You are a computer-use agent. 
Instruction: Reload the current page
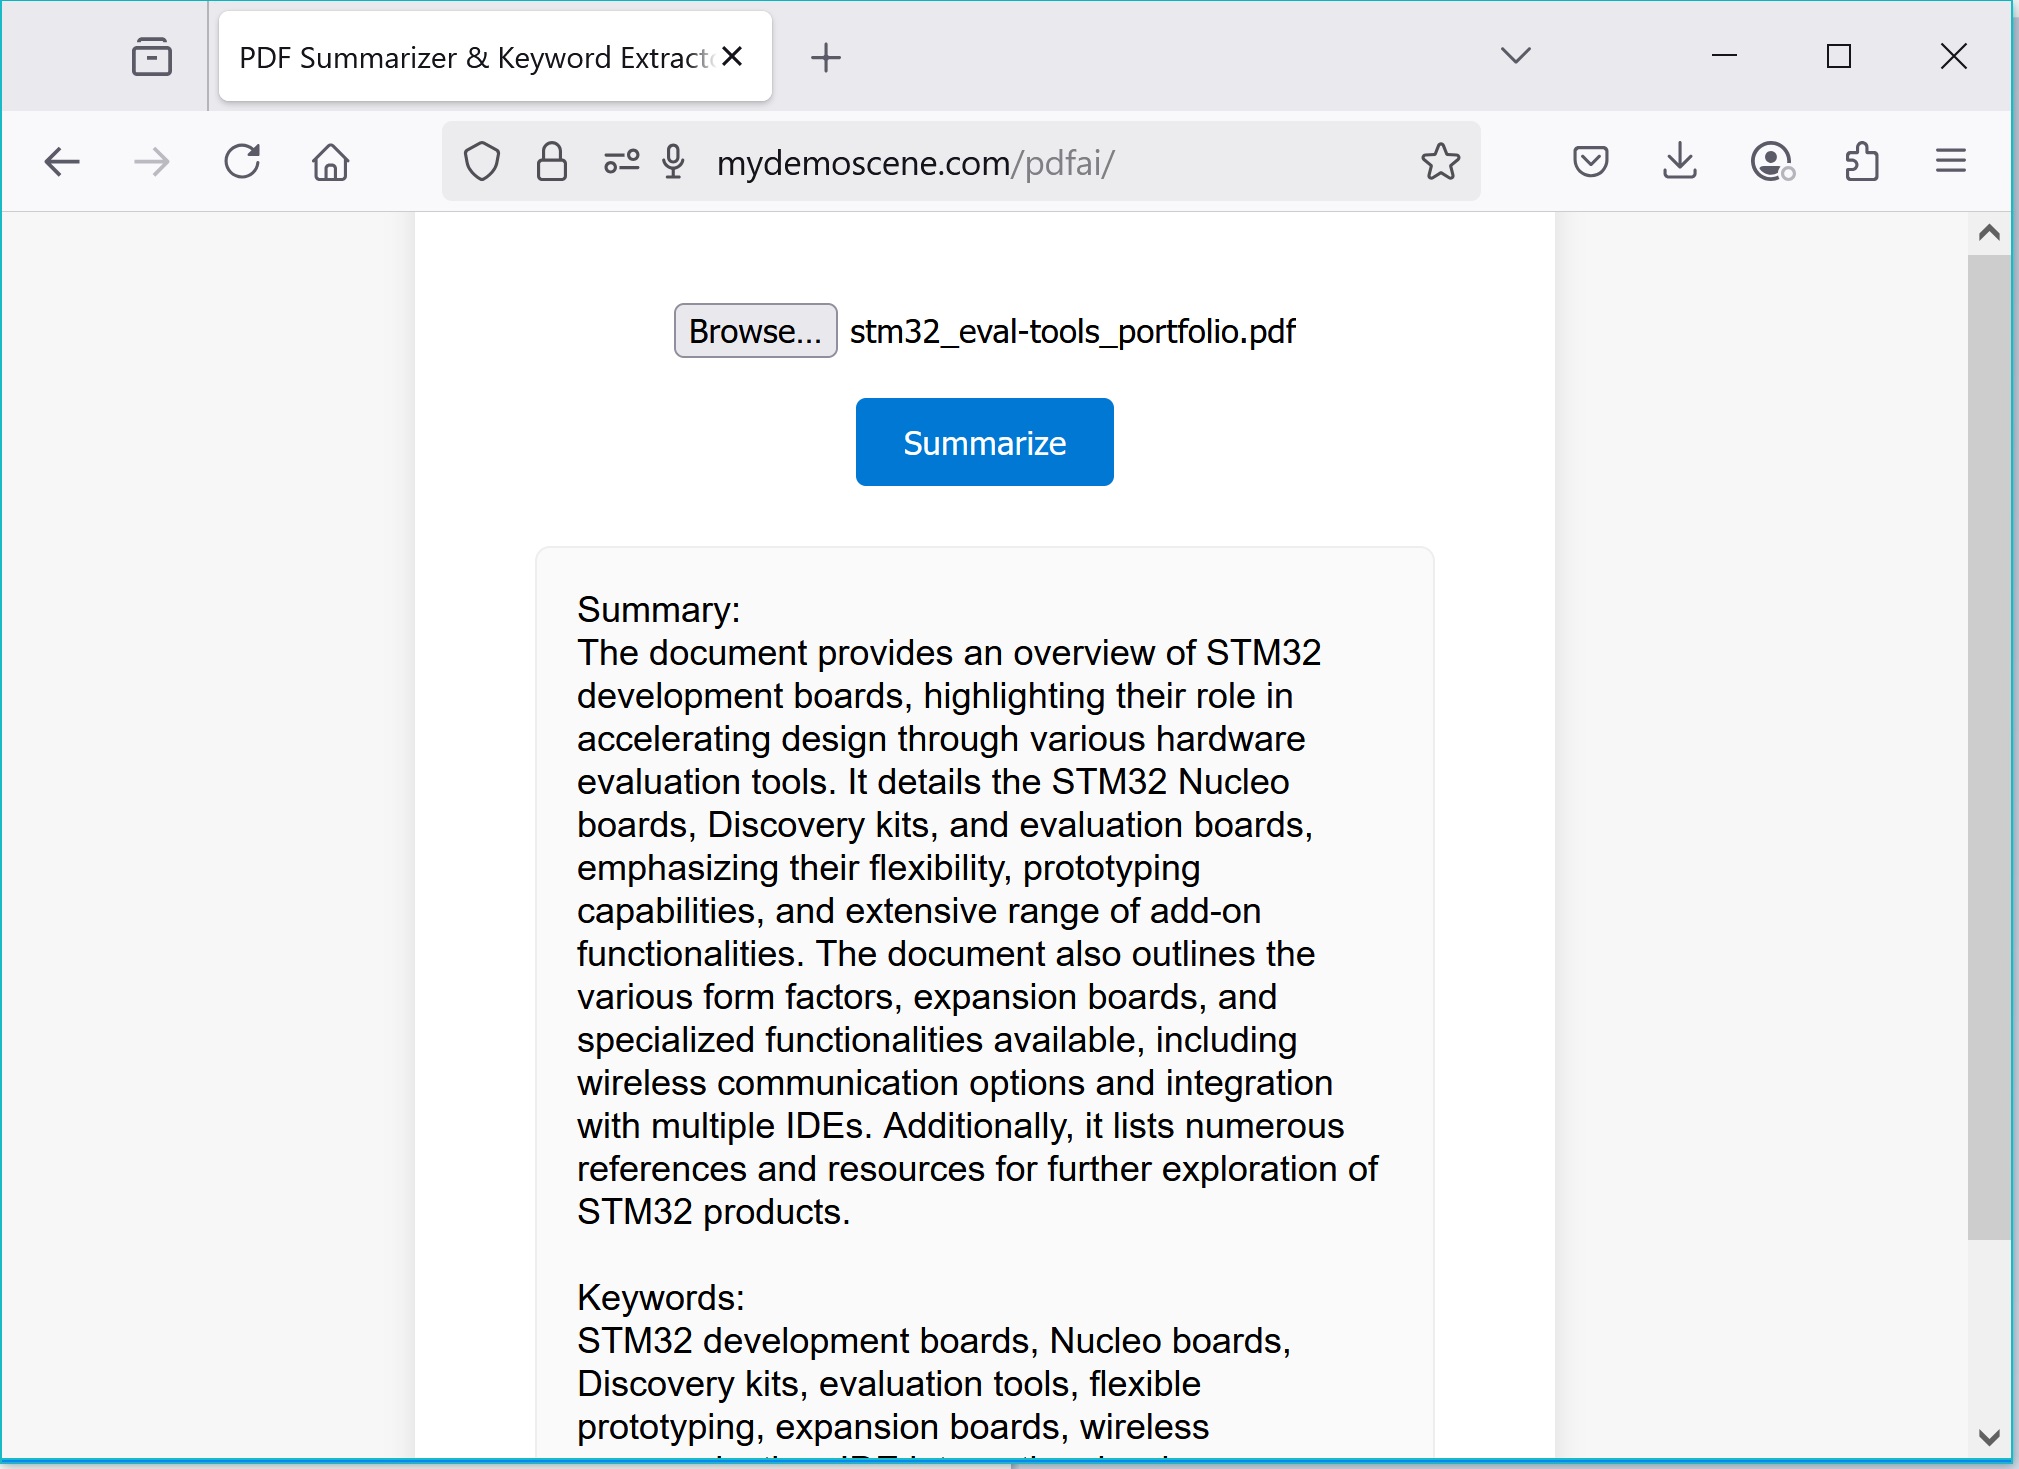(x=242, y=161)
